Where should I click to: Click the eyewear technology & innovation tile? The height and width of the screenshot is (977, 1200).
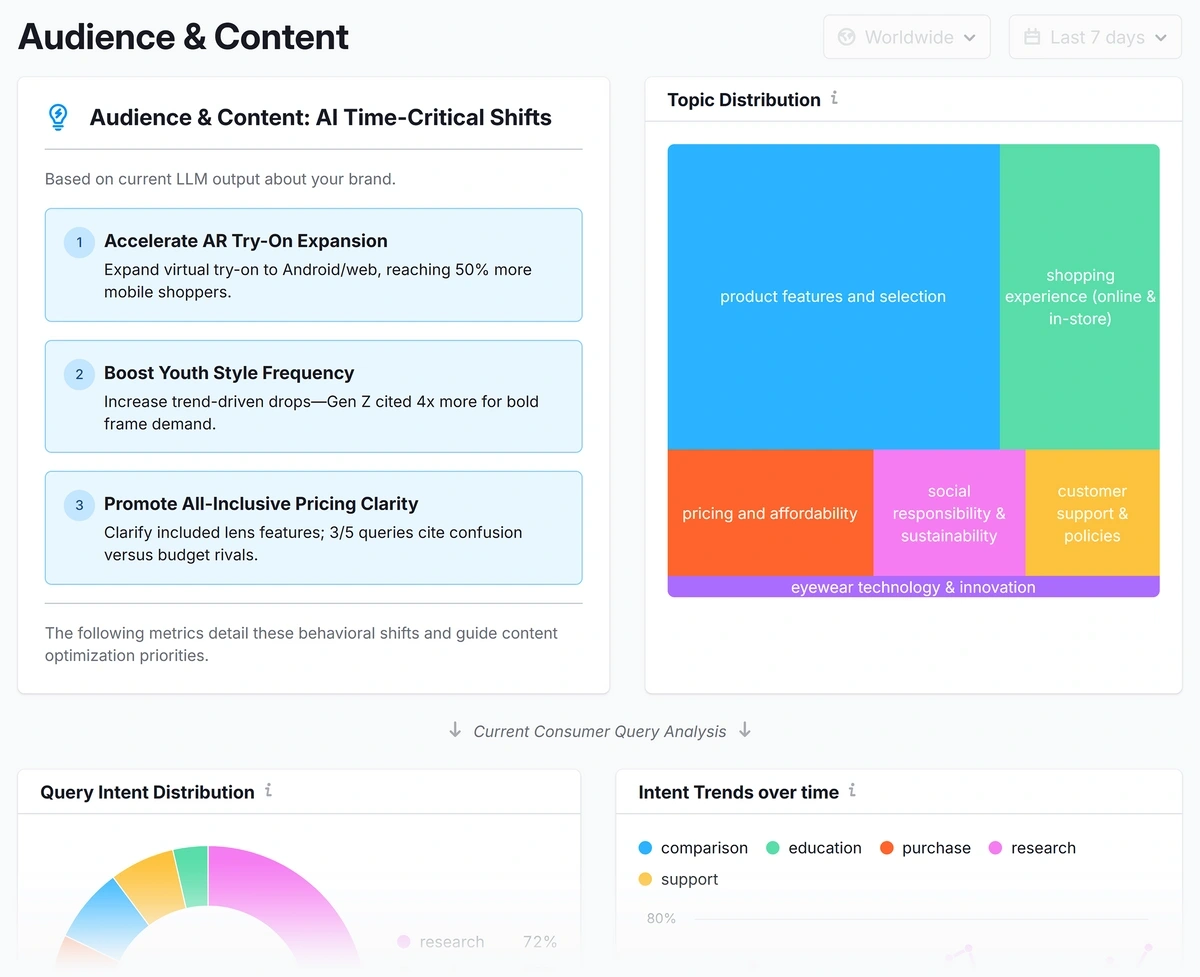[x=913, y=587]
